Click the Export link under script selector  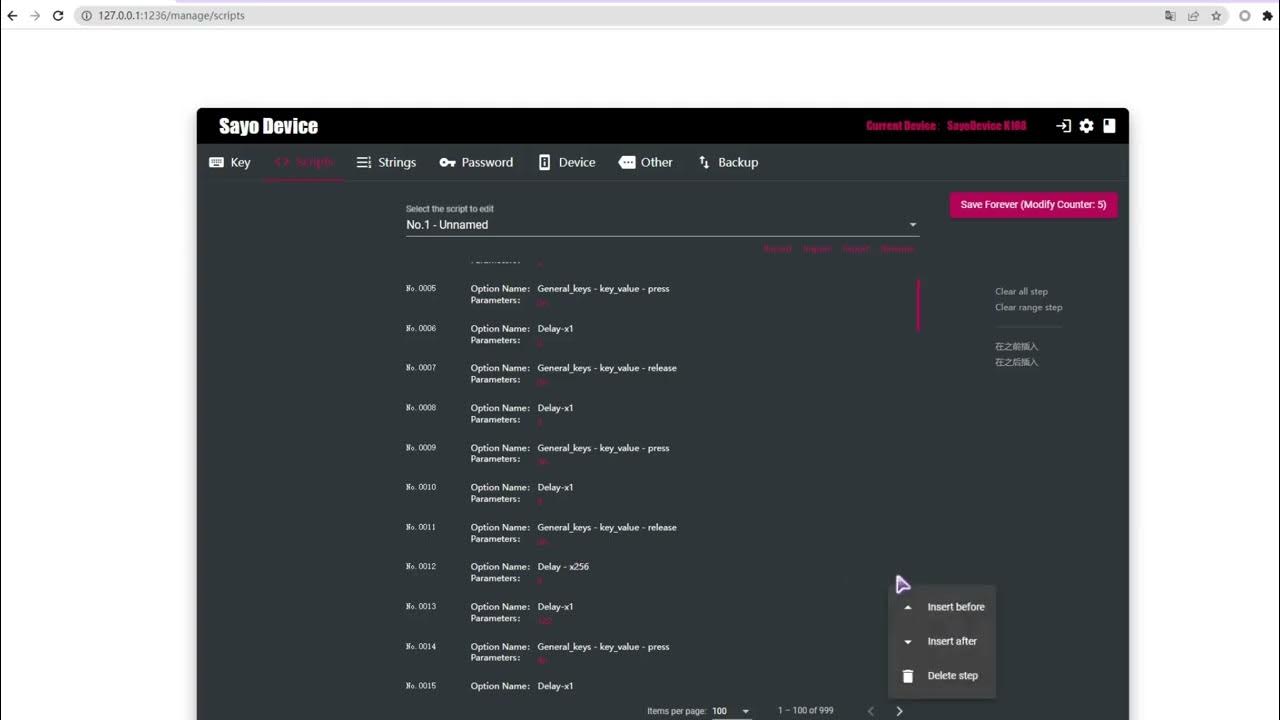[856, 249]
